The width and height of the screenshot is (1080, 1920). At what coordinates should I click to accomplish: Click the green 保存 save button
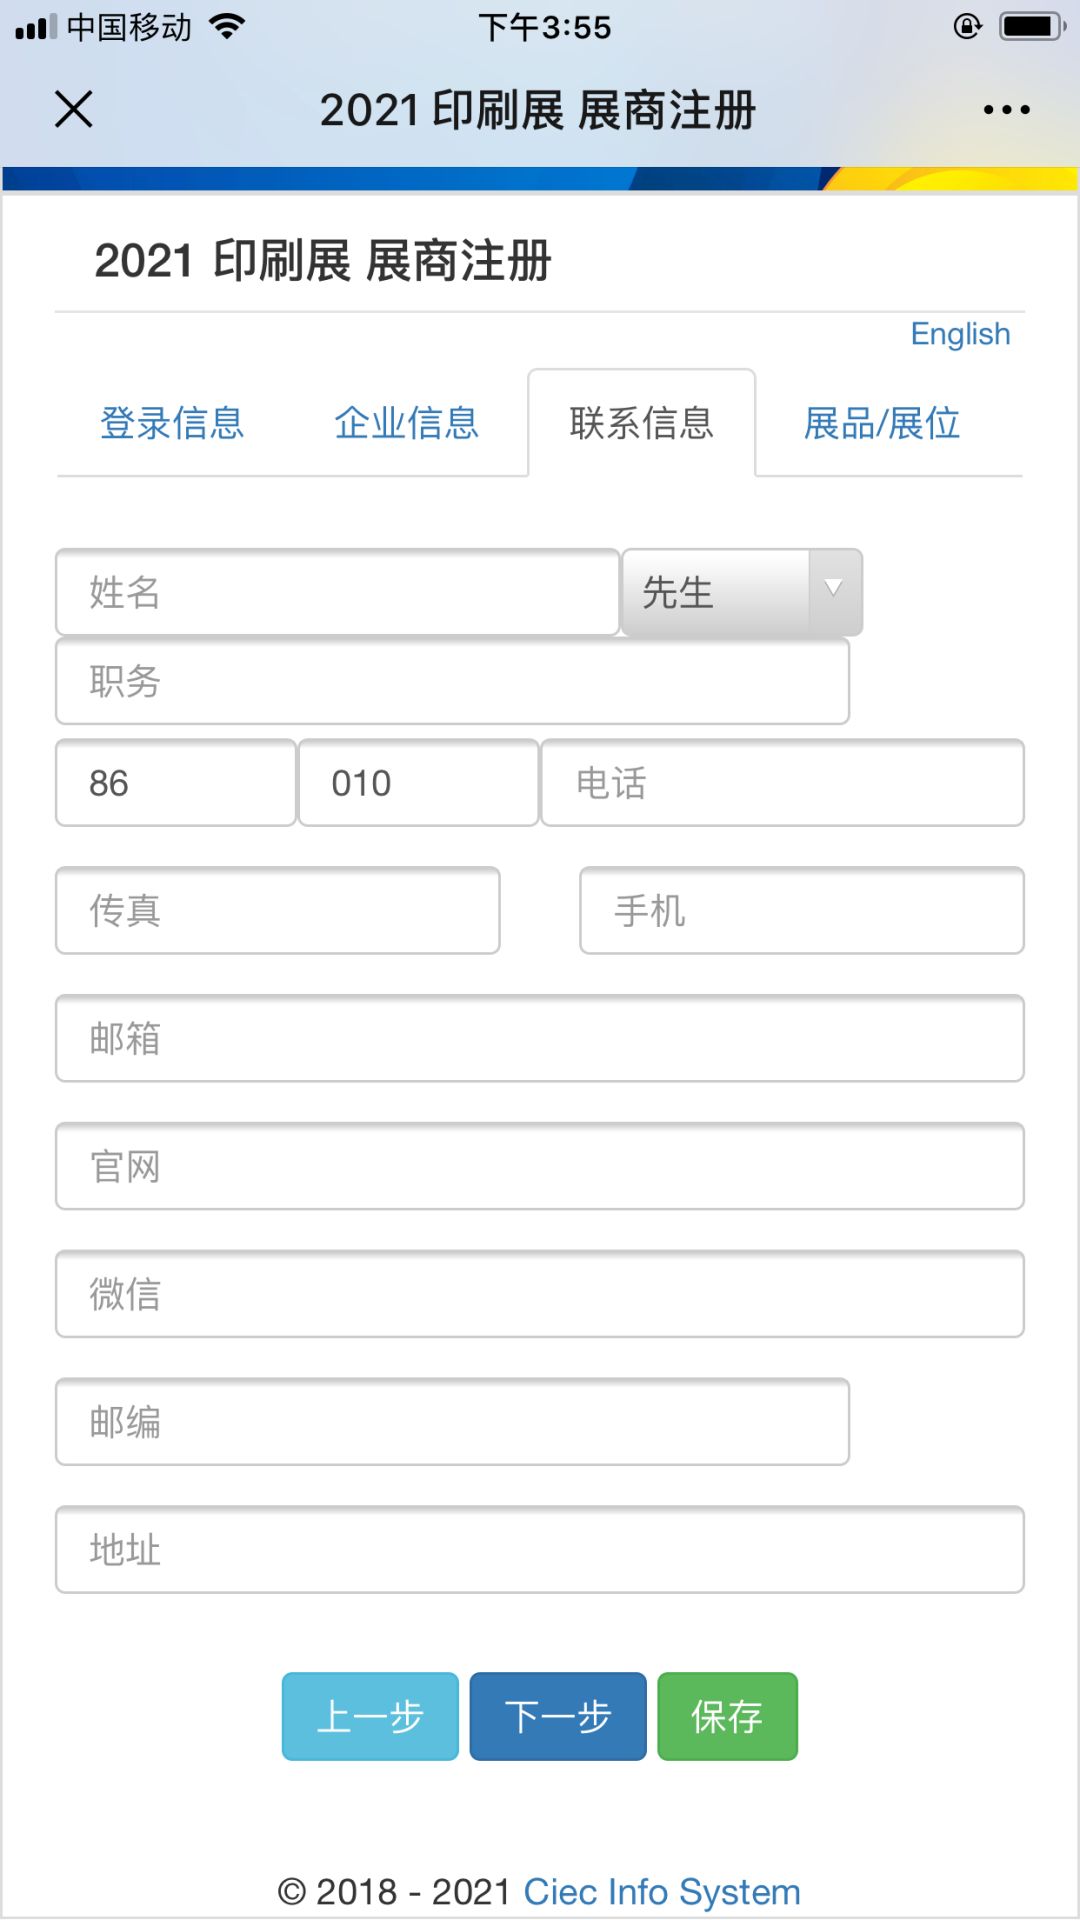[x=727, y=1716]
